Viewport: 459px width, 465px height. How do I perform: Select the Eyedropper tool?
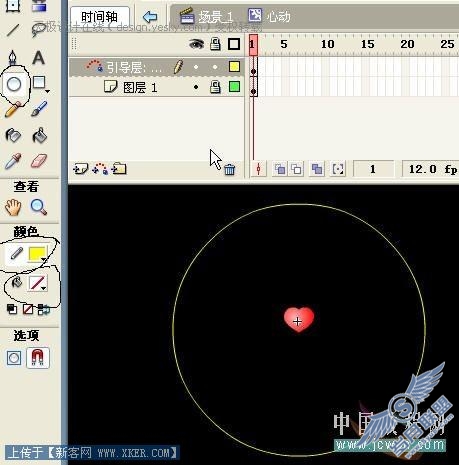tap(13, 161)
